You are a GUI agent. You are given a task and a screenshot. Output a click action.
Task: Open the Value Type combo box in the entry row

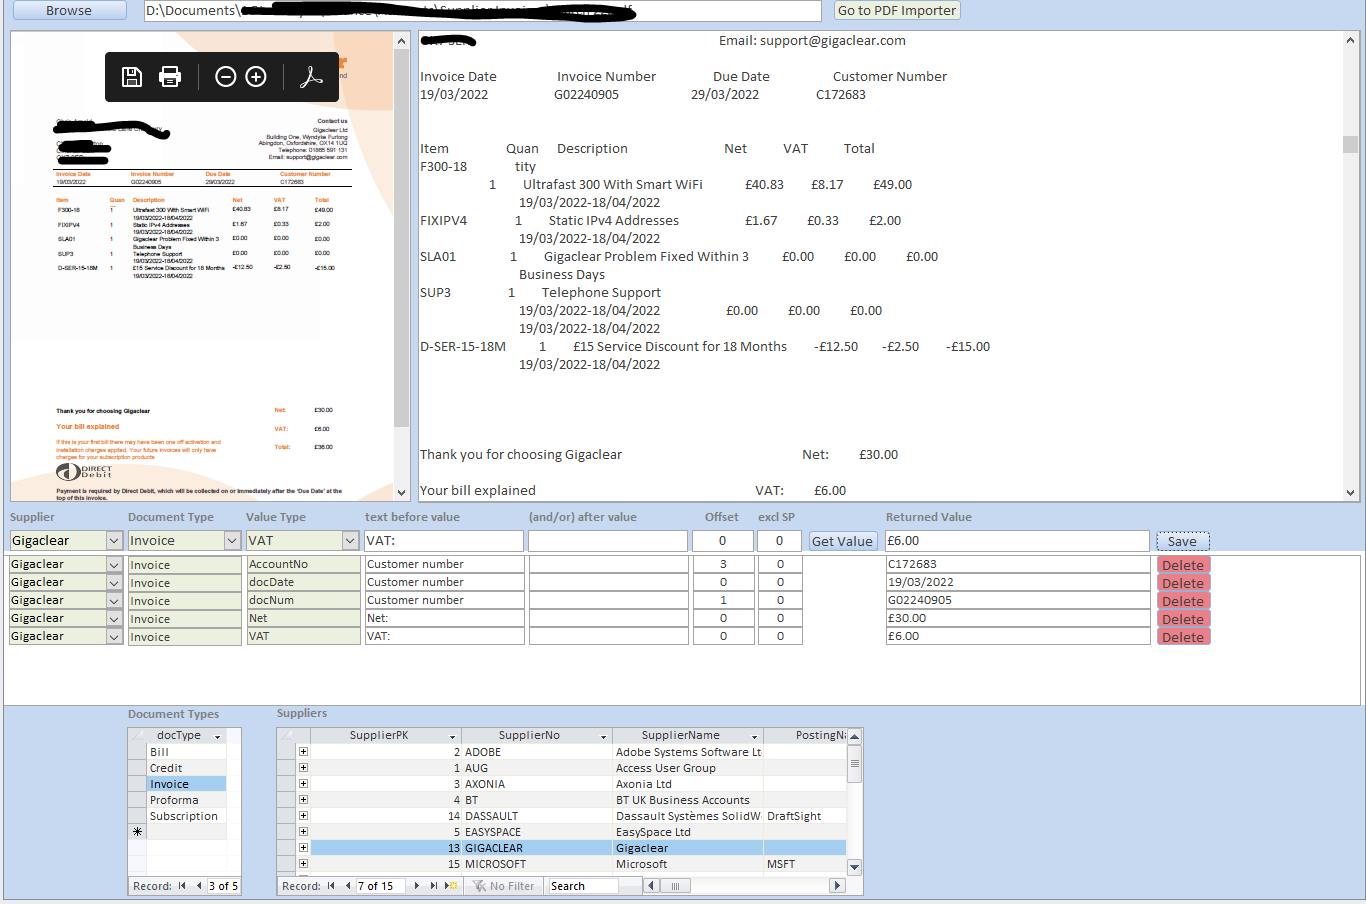pos(350,541)
